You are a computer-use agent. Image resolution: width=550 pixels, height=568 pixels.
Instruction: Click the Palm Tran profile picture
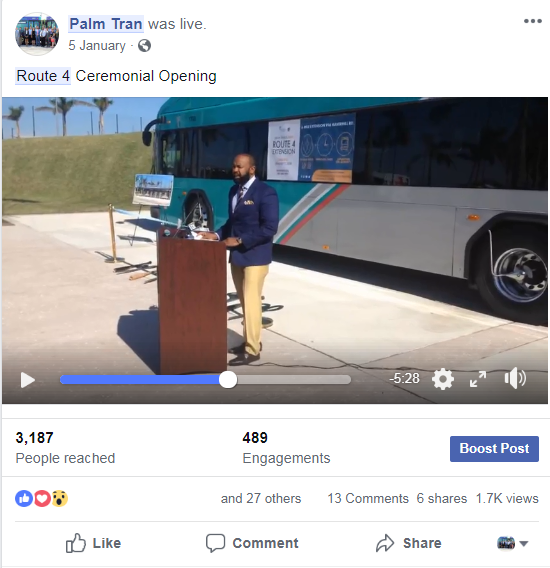(x=37, y=34)
